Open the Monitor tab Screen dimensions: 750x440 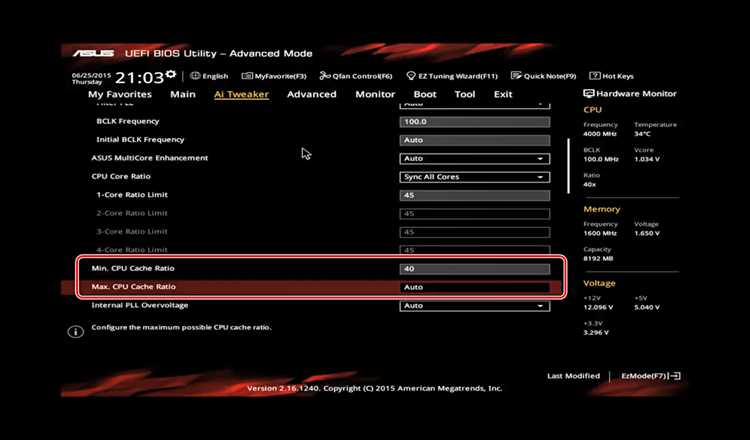tap(375, 94)
